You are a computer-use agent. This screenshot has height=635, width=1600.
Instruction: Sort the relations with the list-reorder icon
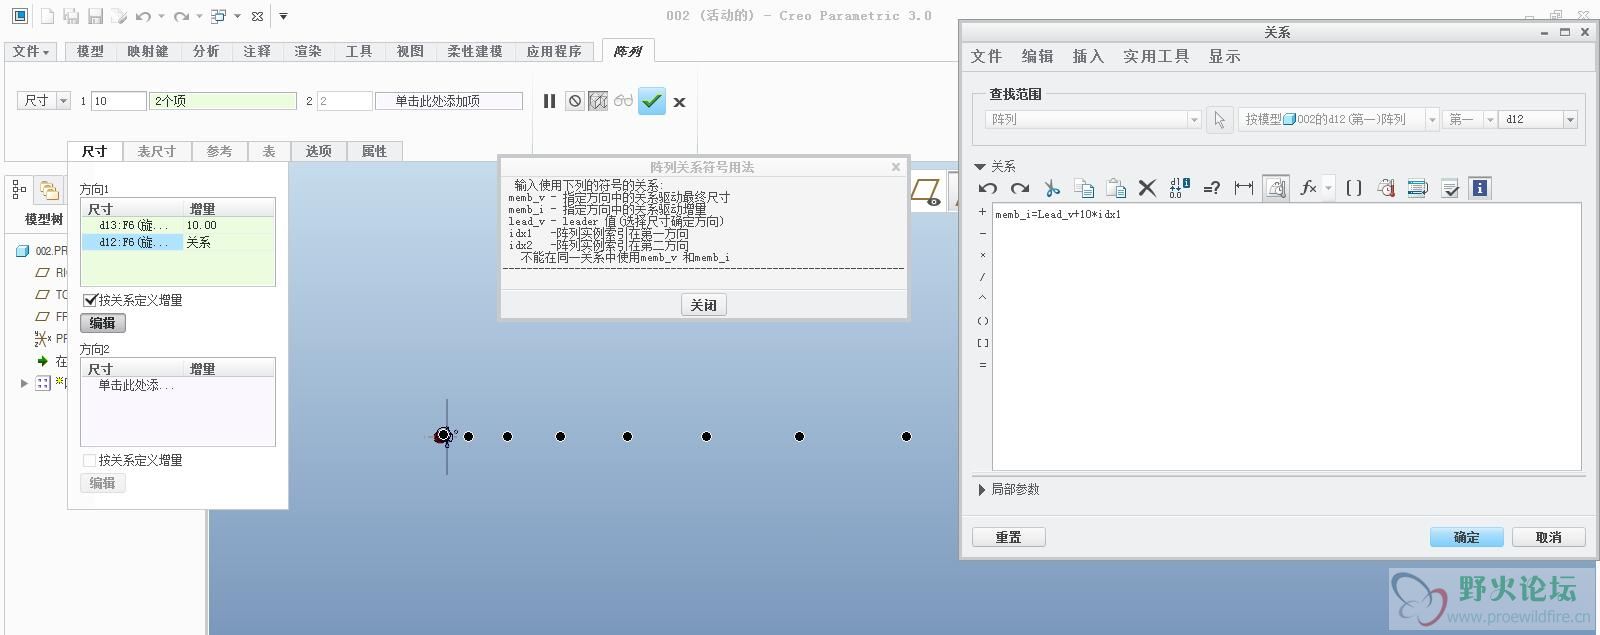[1418, 188]
